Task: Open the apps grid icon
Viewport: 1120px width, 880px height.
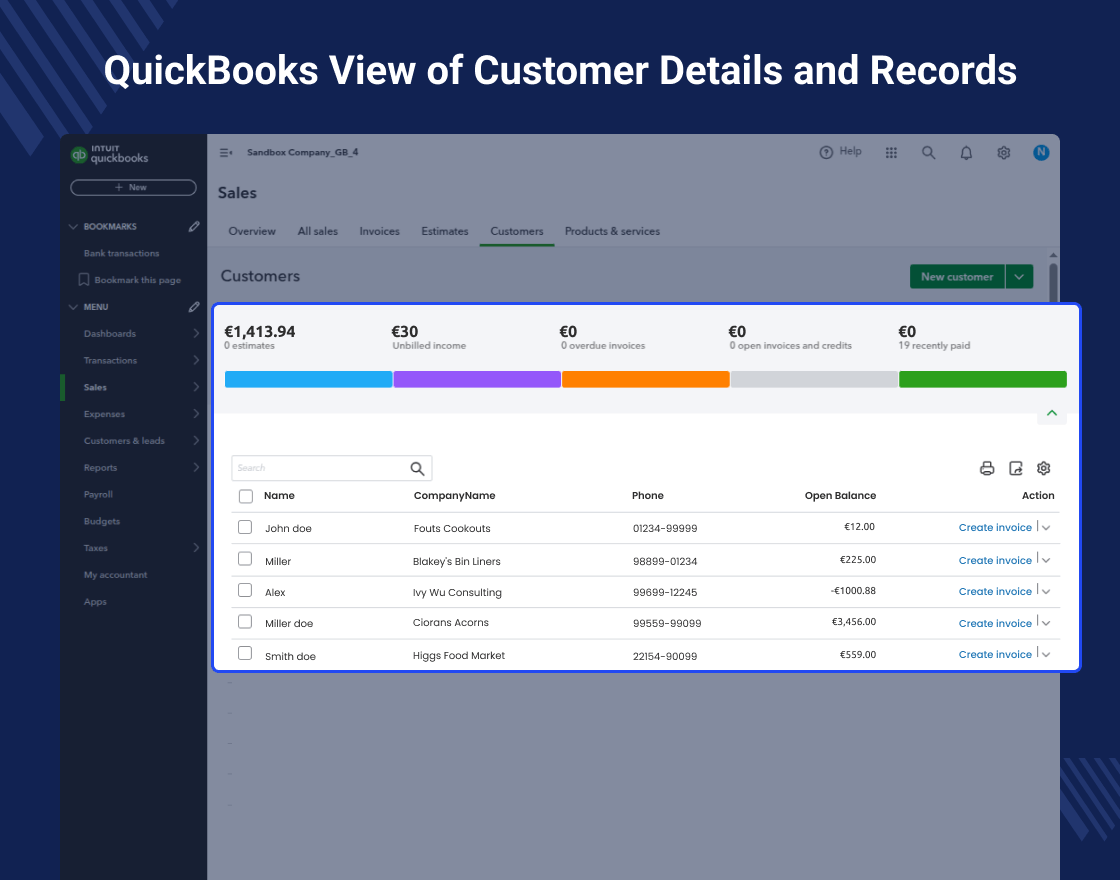Action: (x=891, y=153)
